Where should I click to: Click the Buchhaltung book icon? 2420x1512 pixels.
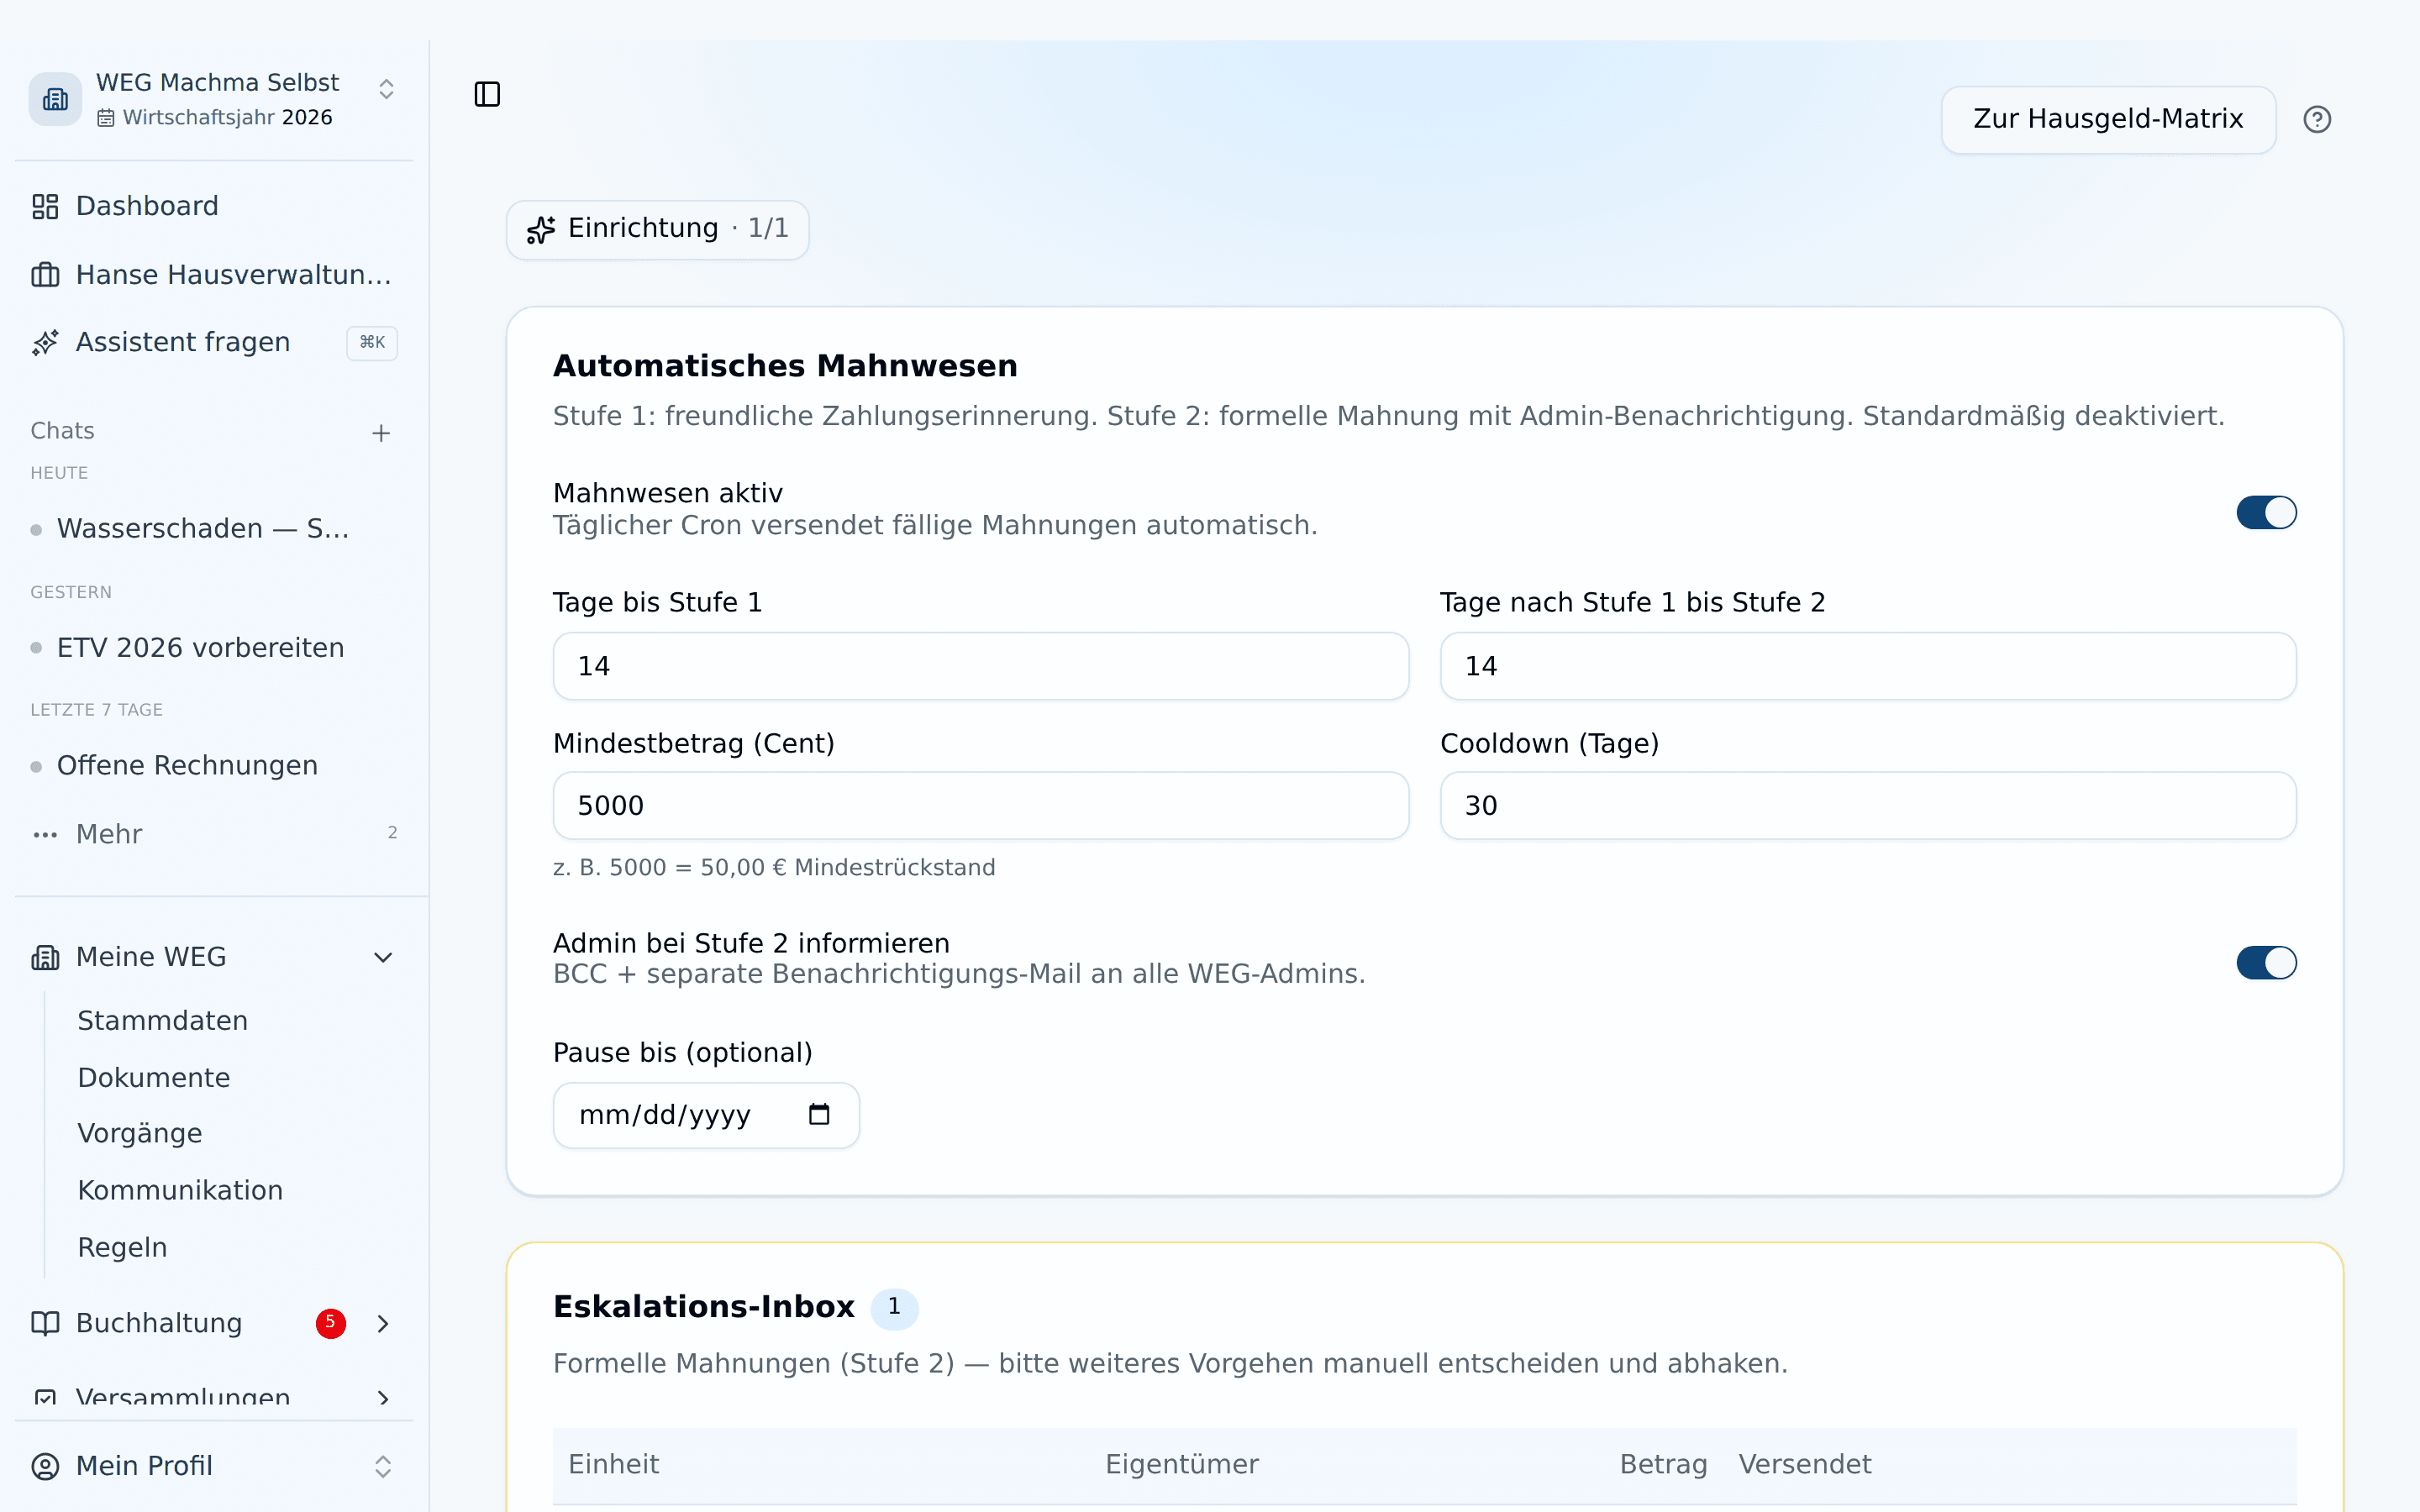[45, 1323]
